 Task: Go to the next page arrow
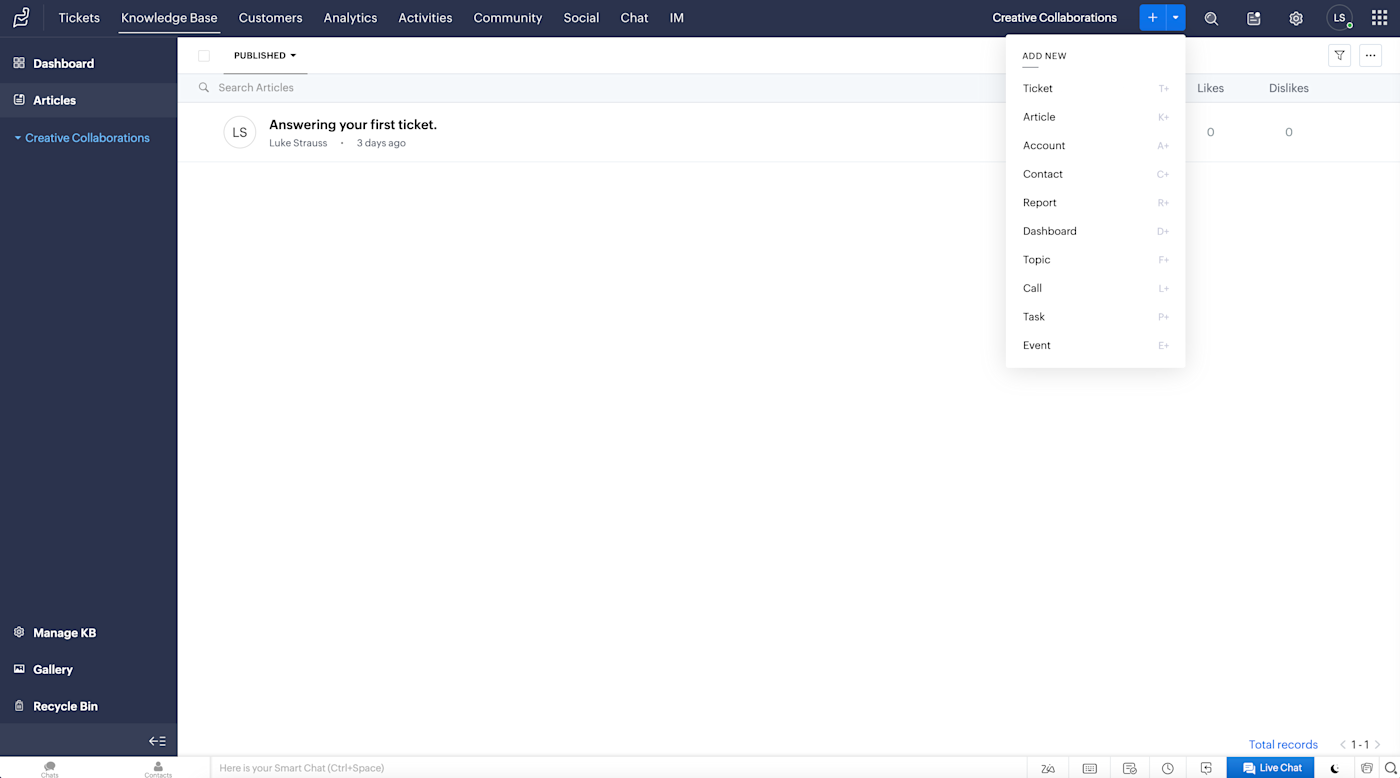[1377, 745]
